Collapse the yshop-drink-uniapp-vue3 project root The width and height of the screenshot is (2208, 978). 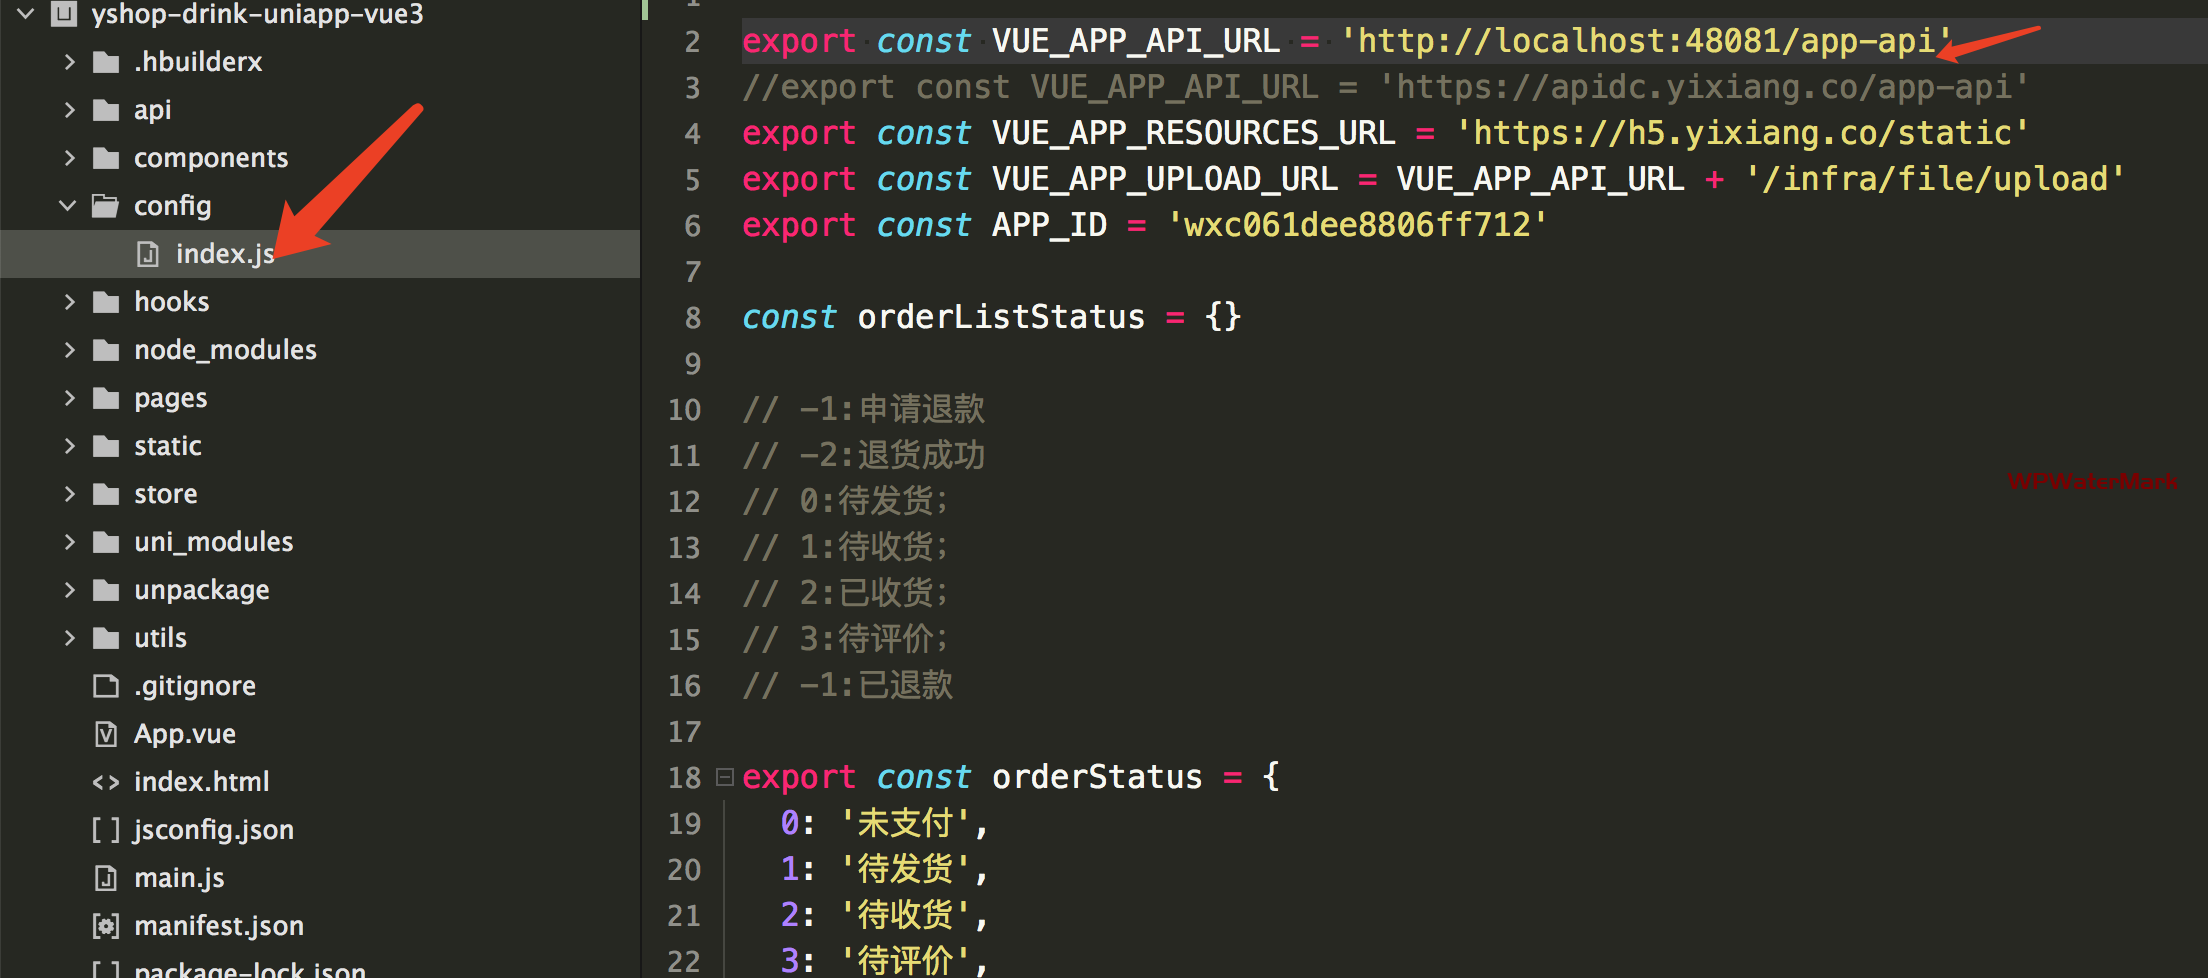coord(27,14)
